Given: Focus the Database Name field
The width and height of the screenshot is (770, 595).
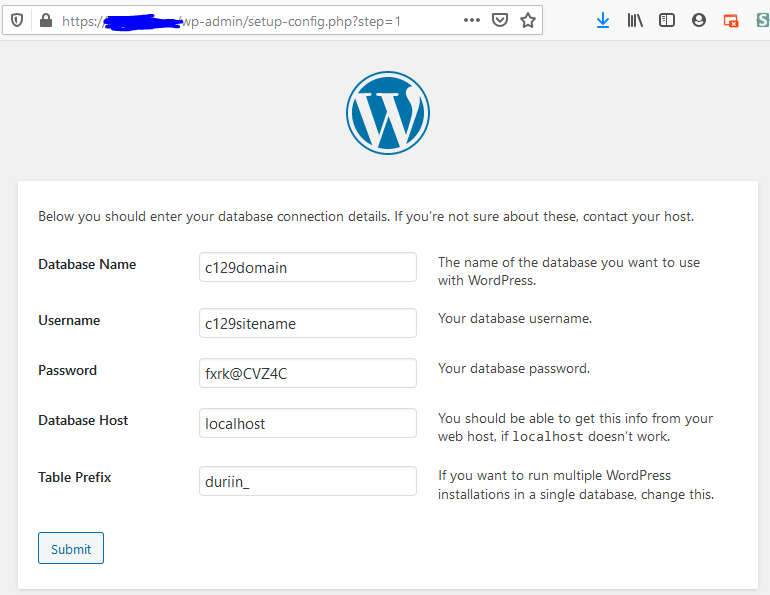Looking at the screenshot, I should 308,267.
